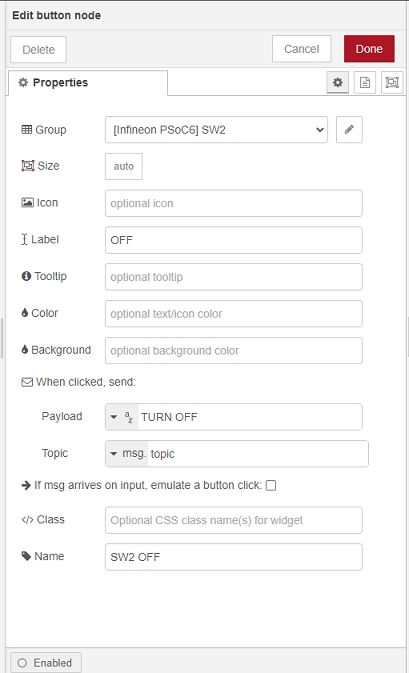Screen dimensions: 409x673
Task: Click the pencil icon to edit the group
Action: coord(349,130)
